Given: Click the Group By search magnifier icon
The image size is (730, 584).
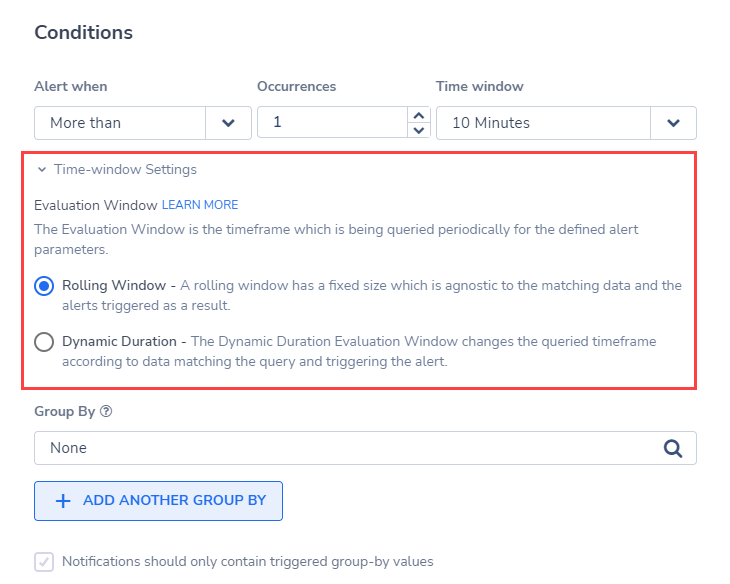Looking at the screenshot, I should (x=673, y=448).
